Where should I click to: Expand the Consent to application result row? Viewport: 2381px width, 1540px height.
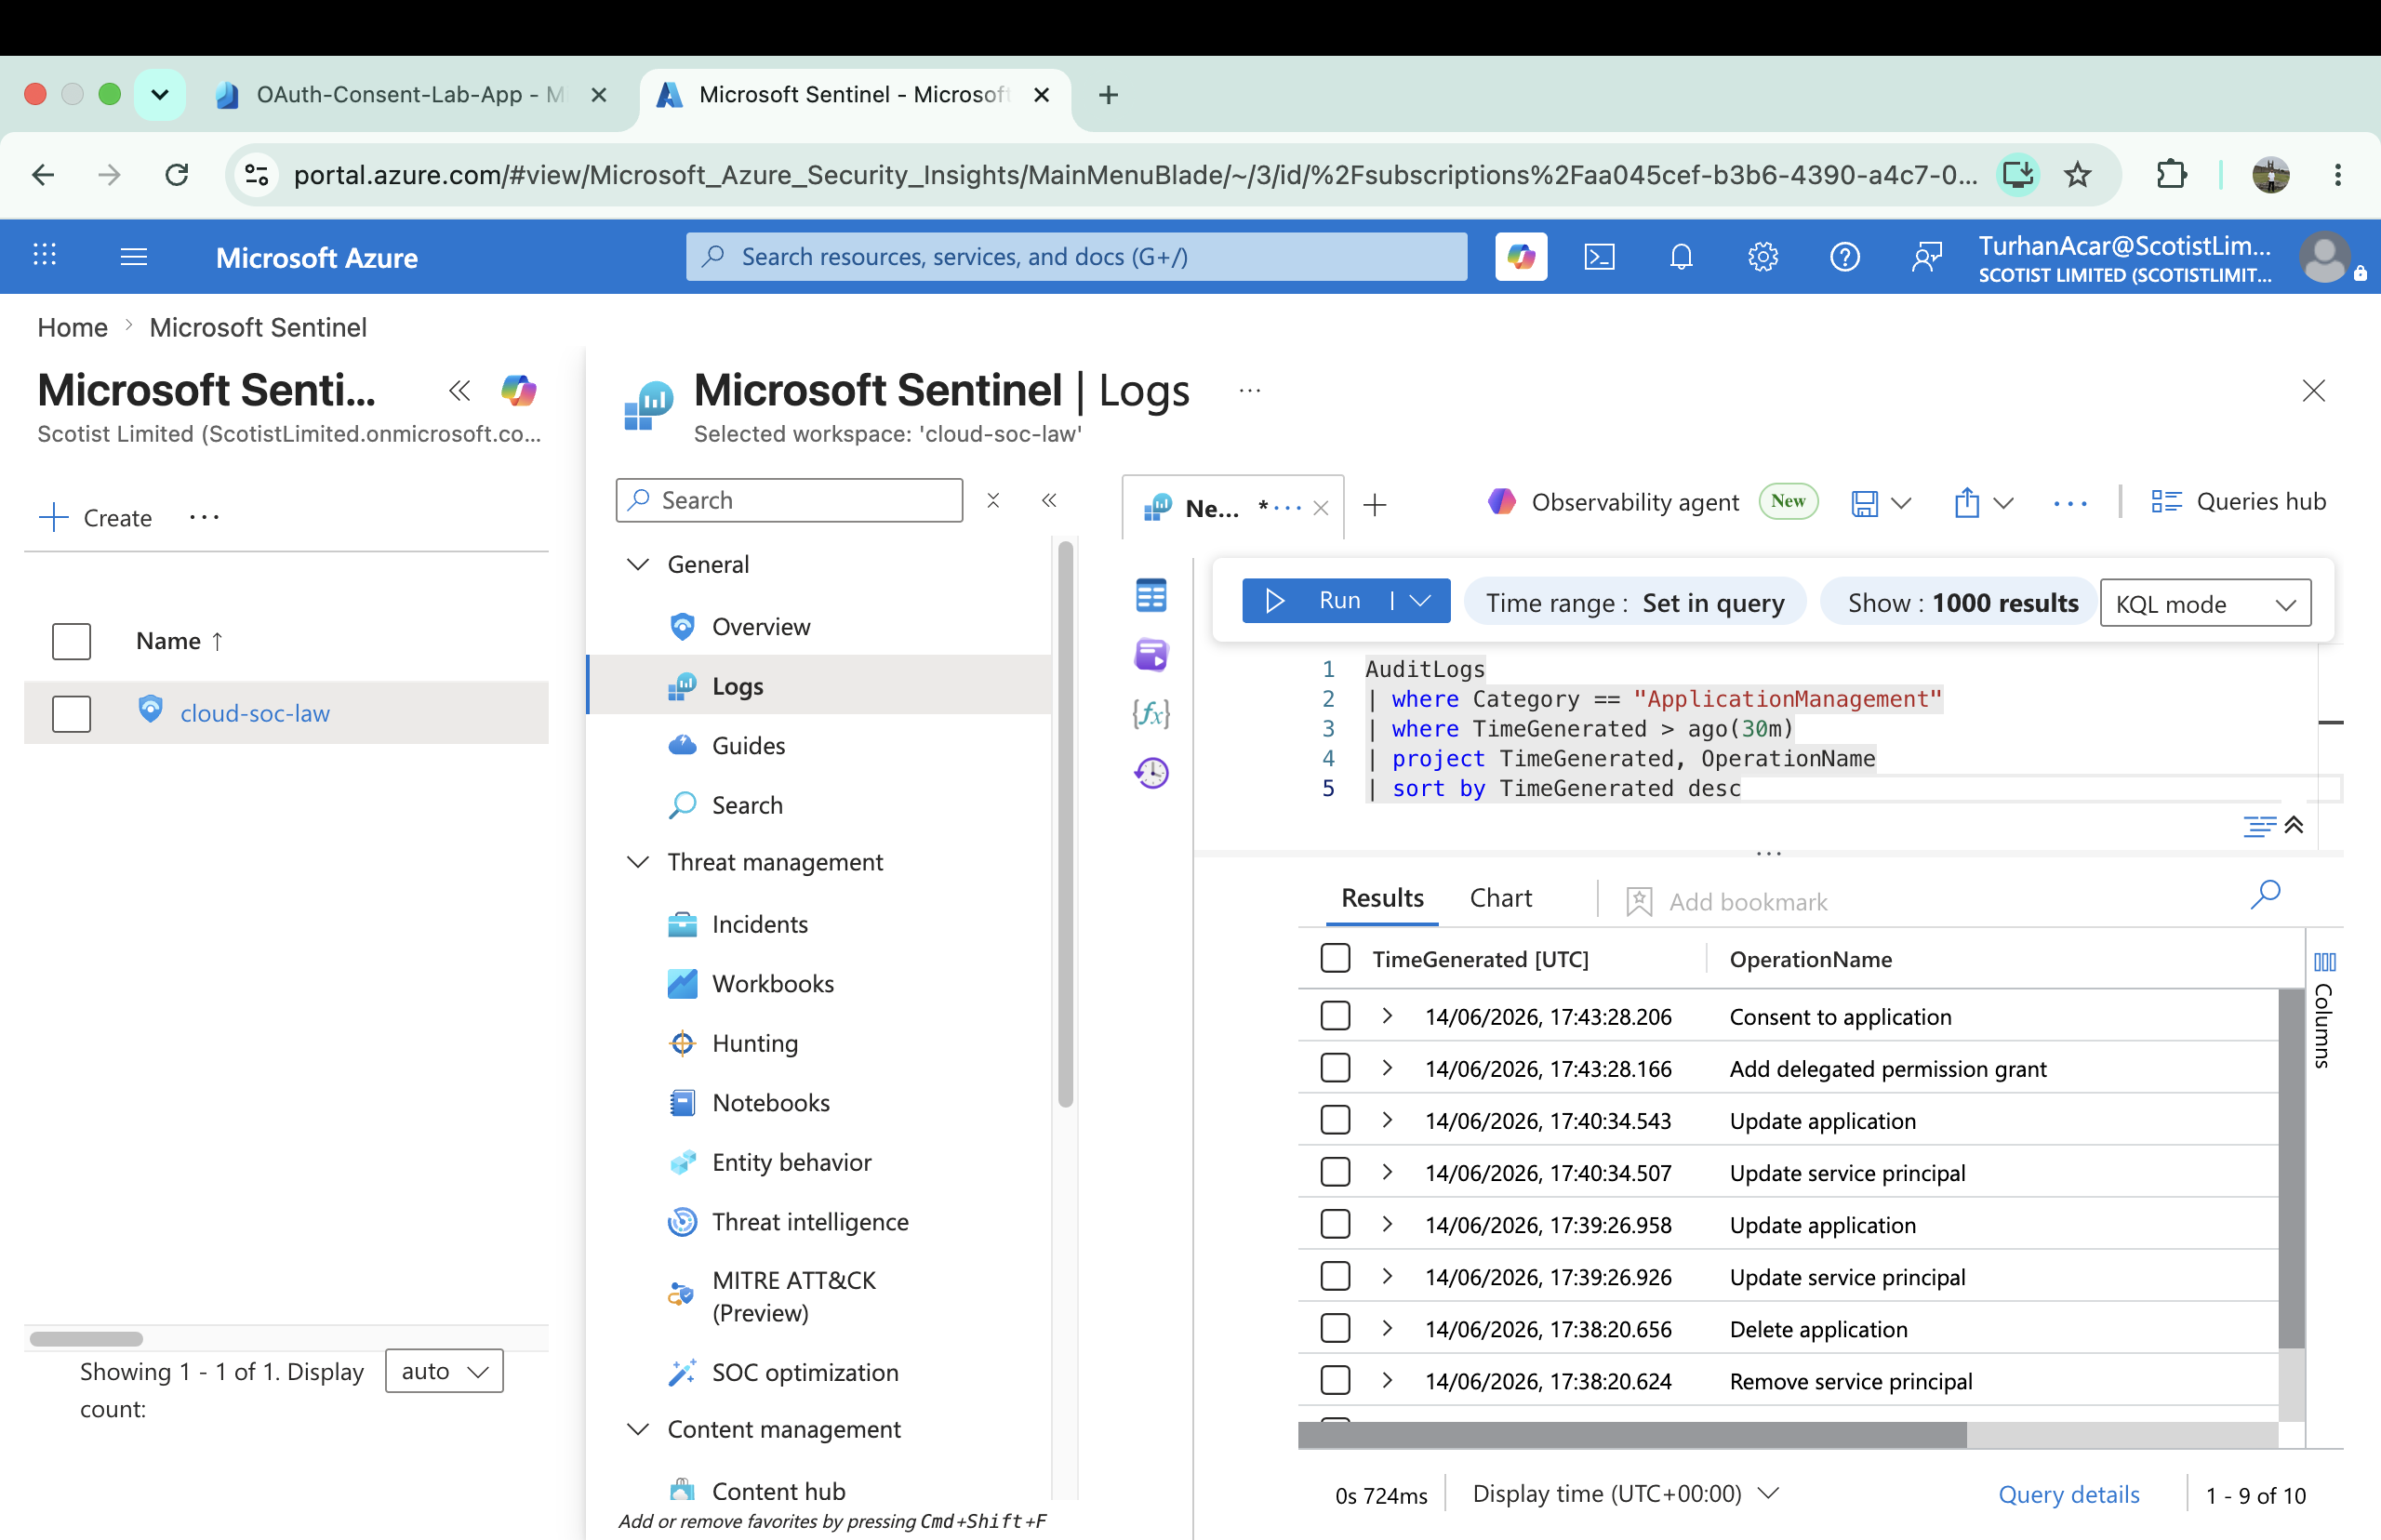(1387, 1016)
